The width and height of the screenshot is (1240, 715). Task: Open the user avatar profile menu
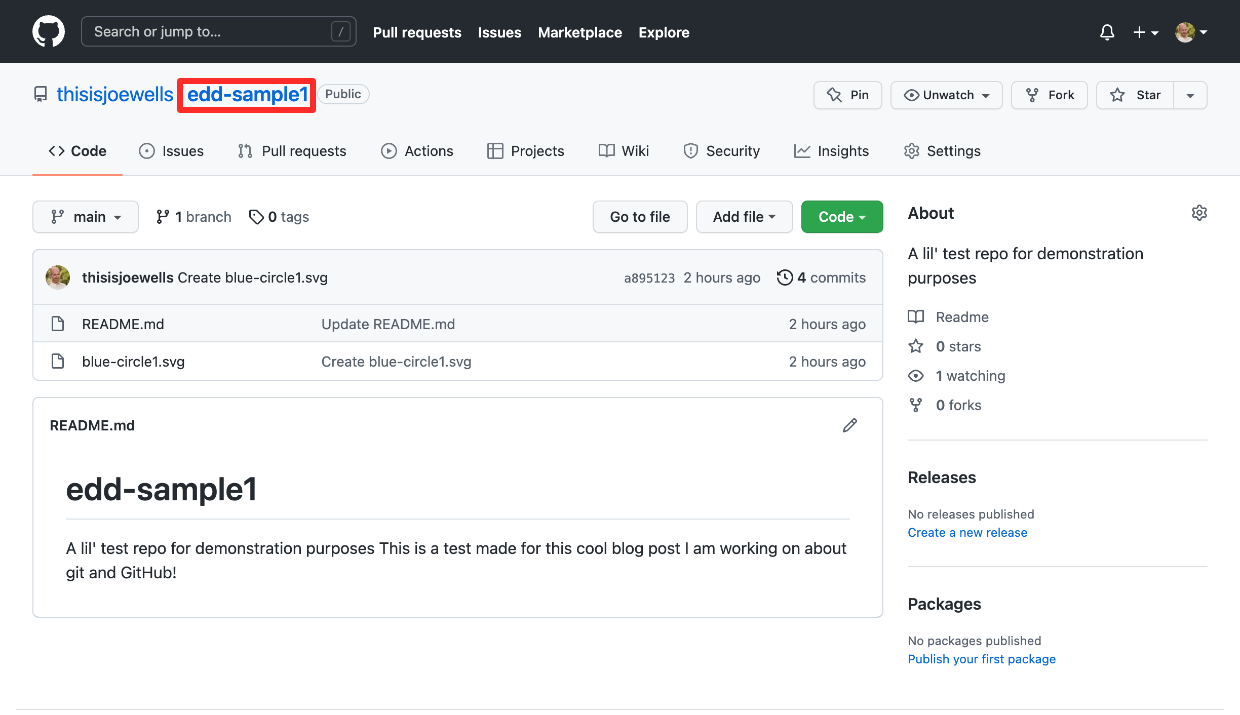tap(1191, 32)
